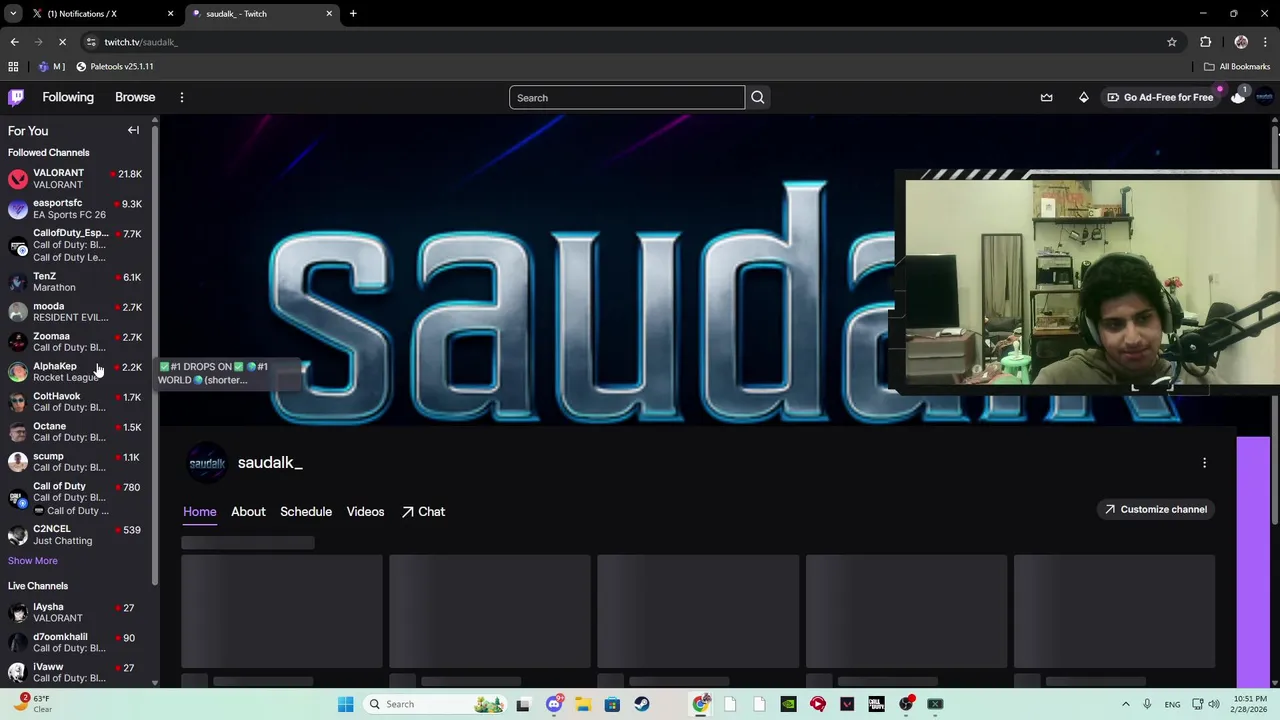Click the taskbar Search box

(x=435, y=704)
